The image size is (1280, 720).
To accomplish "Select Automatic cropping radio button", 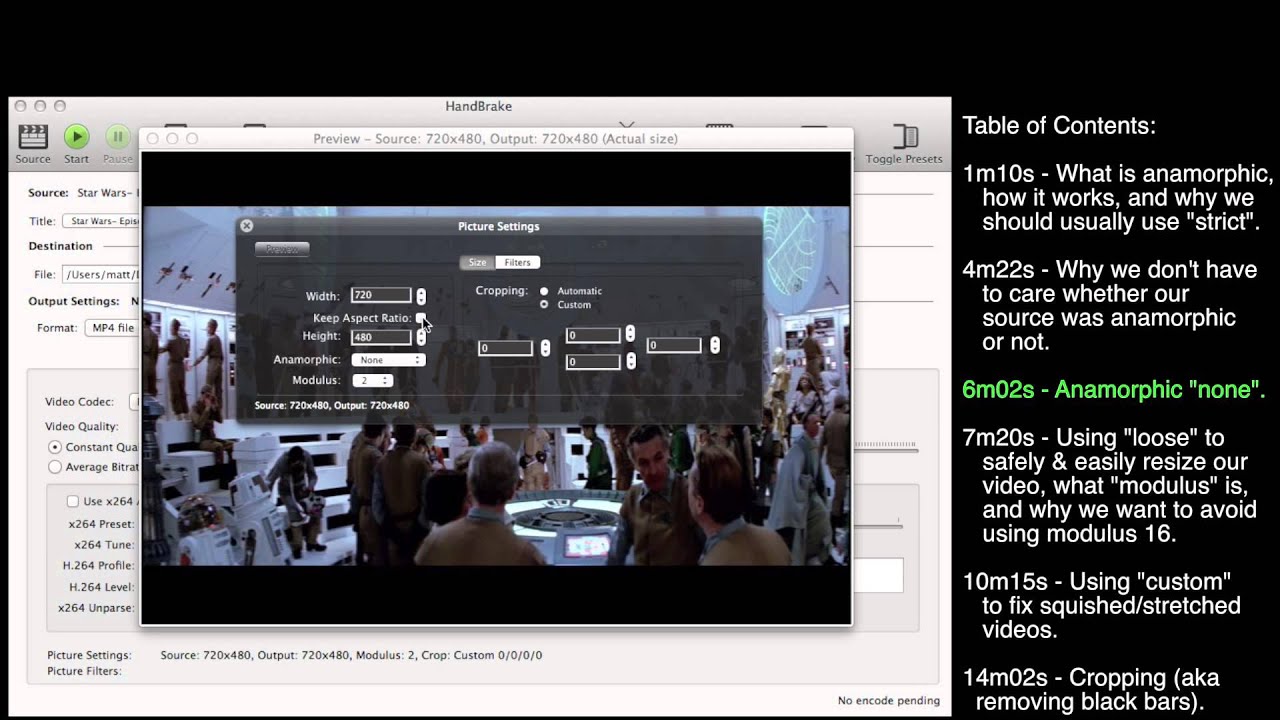I will click(x=544, y=291).
